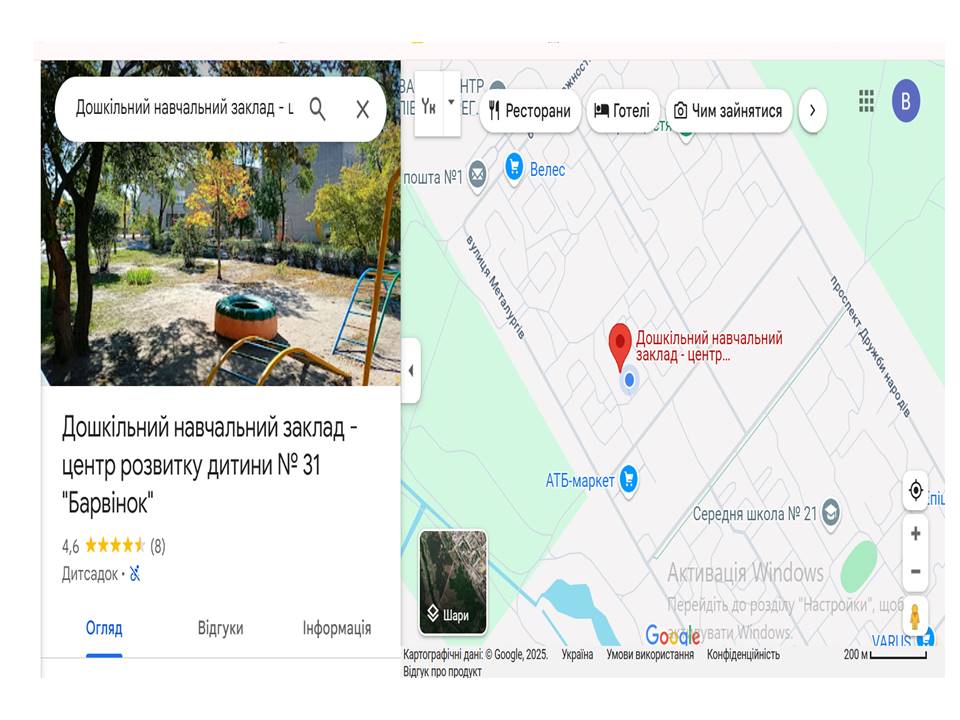Filter by Ресторани chip

[x=530, y=111]
